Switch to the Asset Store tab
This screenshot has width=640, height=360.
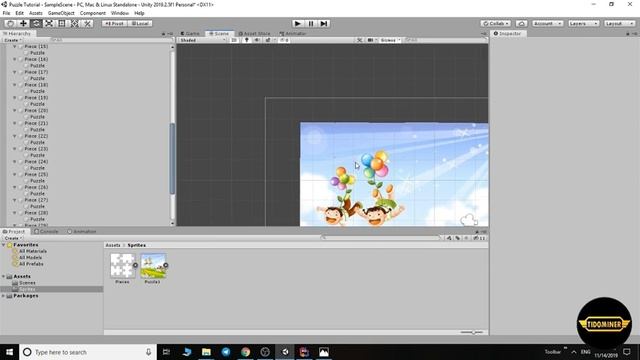[254, 33]
